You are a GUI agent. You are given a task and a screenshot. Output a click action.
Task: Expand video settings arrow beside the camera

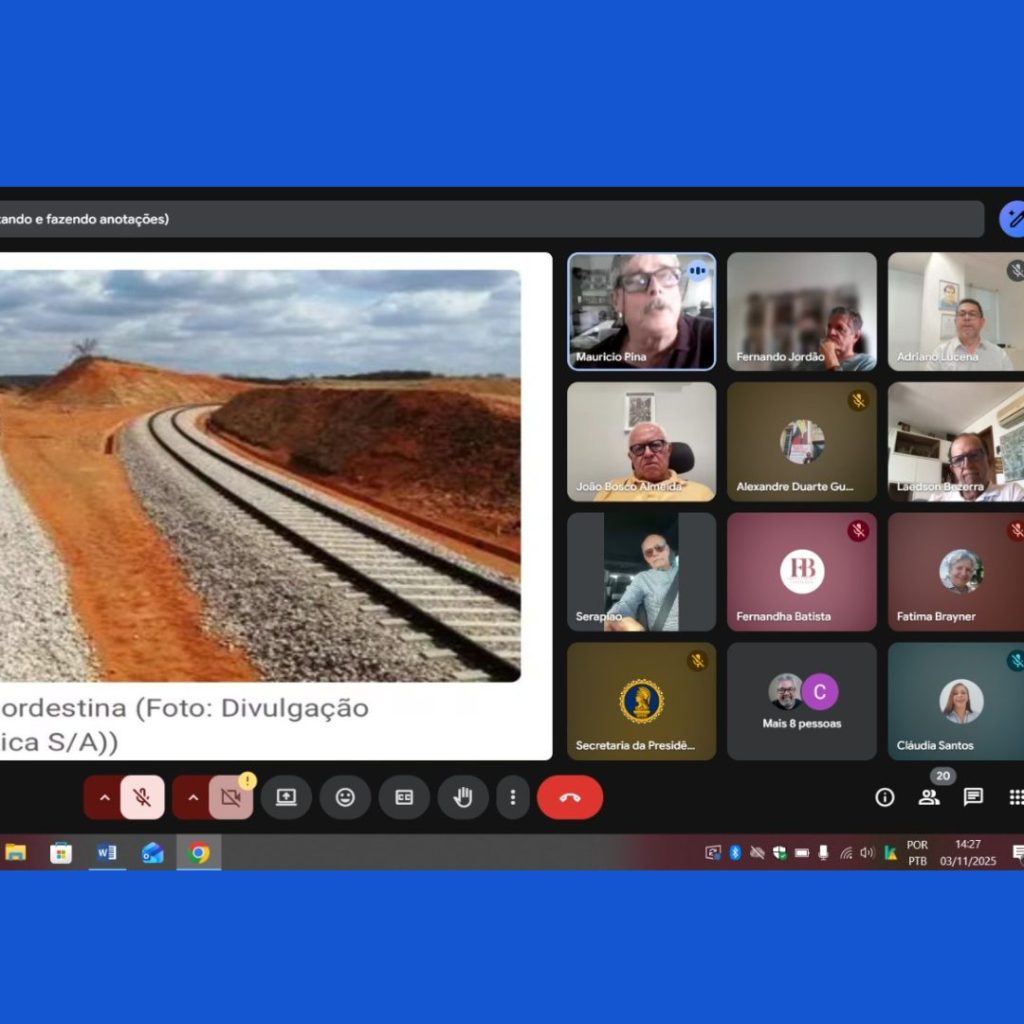click(193, 797)
